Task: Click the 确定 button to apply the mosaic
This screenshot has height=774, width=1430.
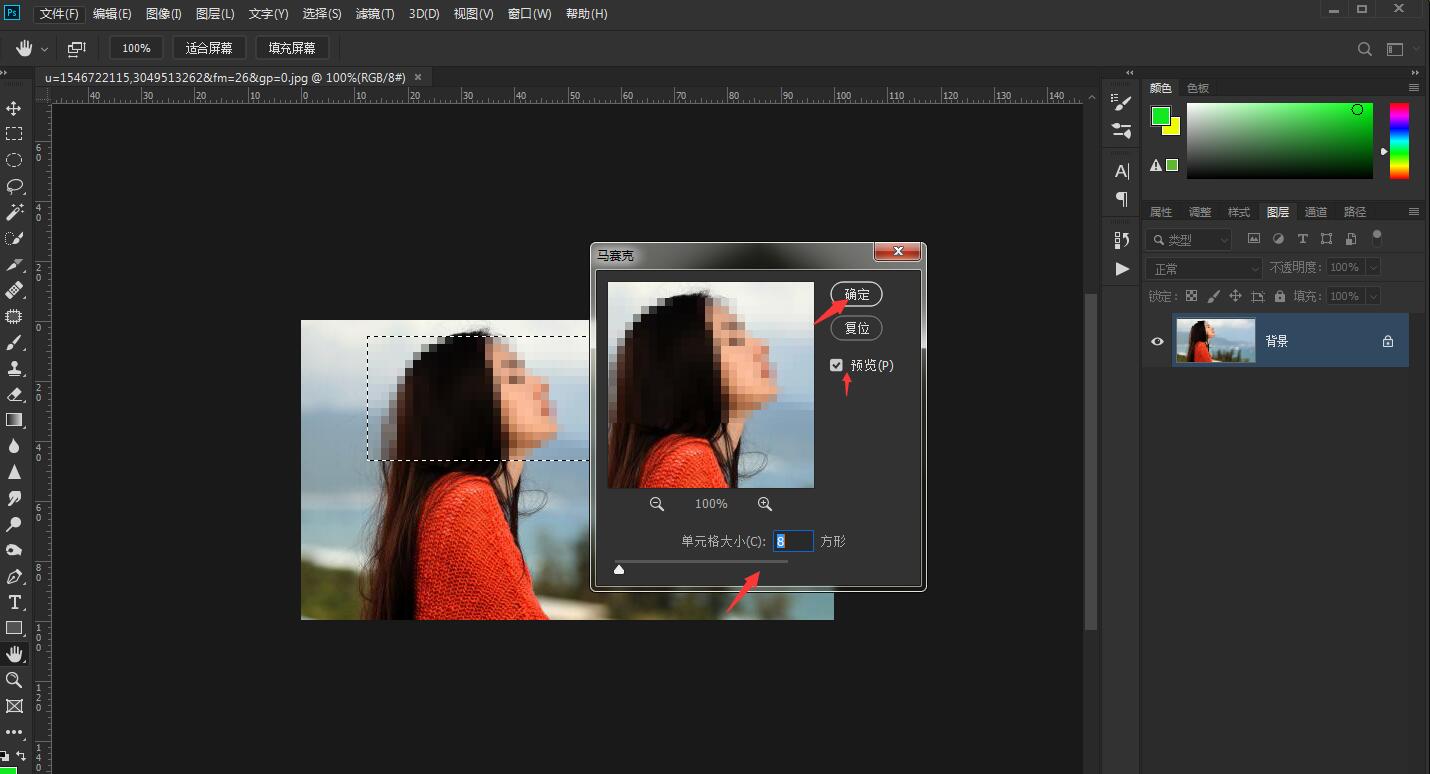Action: [x=857, y=294]
